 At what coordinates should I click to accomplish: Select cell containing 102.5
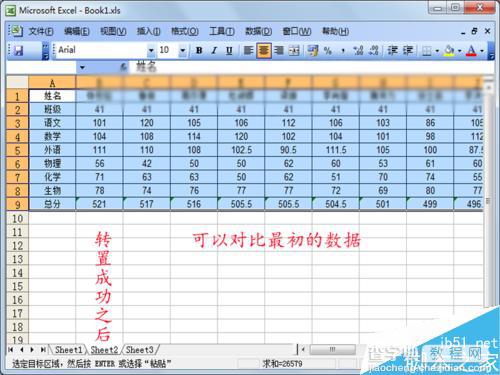pyautogui.click(x=241, y=150)
